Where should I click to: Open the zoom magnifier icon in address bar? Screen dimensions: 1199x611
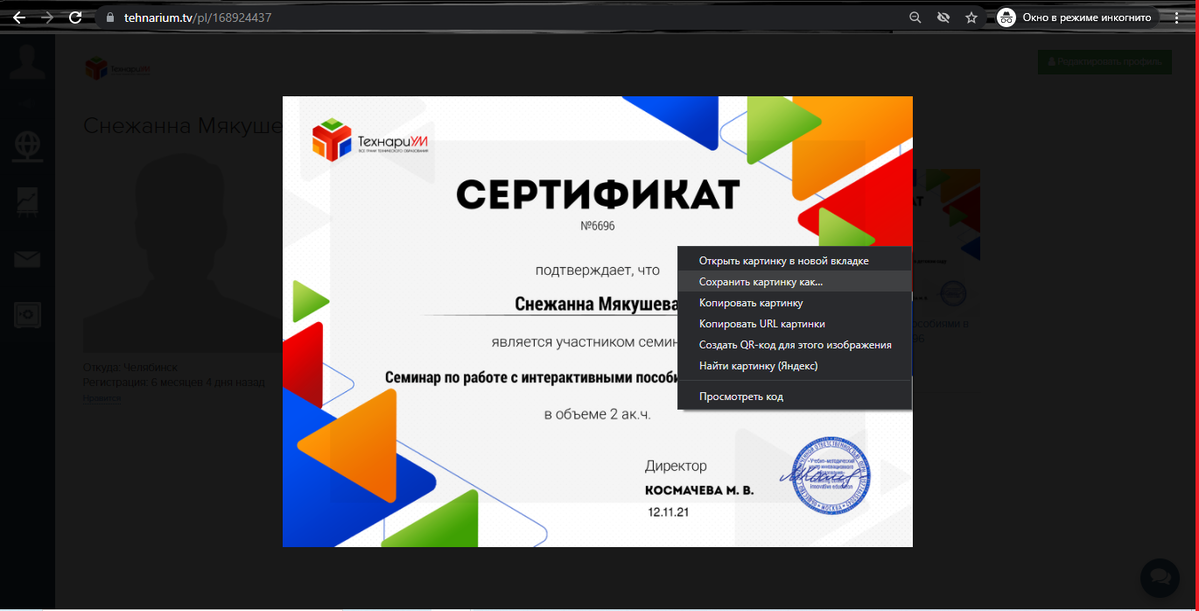915,17
